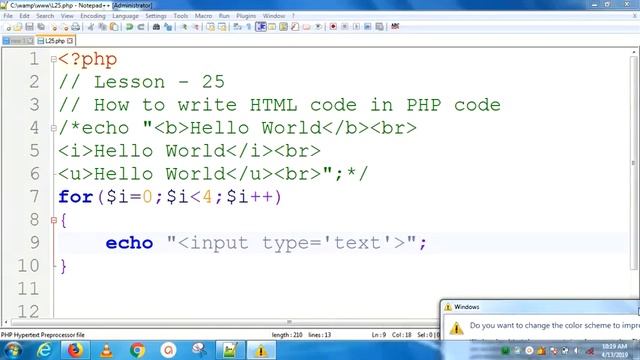Click 'PHP Hypertext Preprocessor file' in status bar

point(42,335)
